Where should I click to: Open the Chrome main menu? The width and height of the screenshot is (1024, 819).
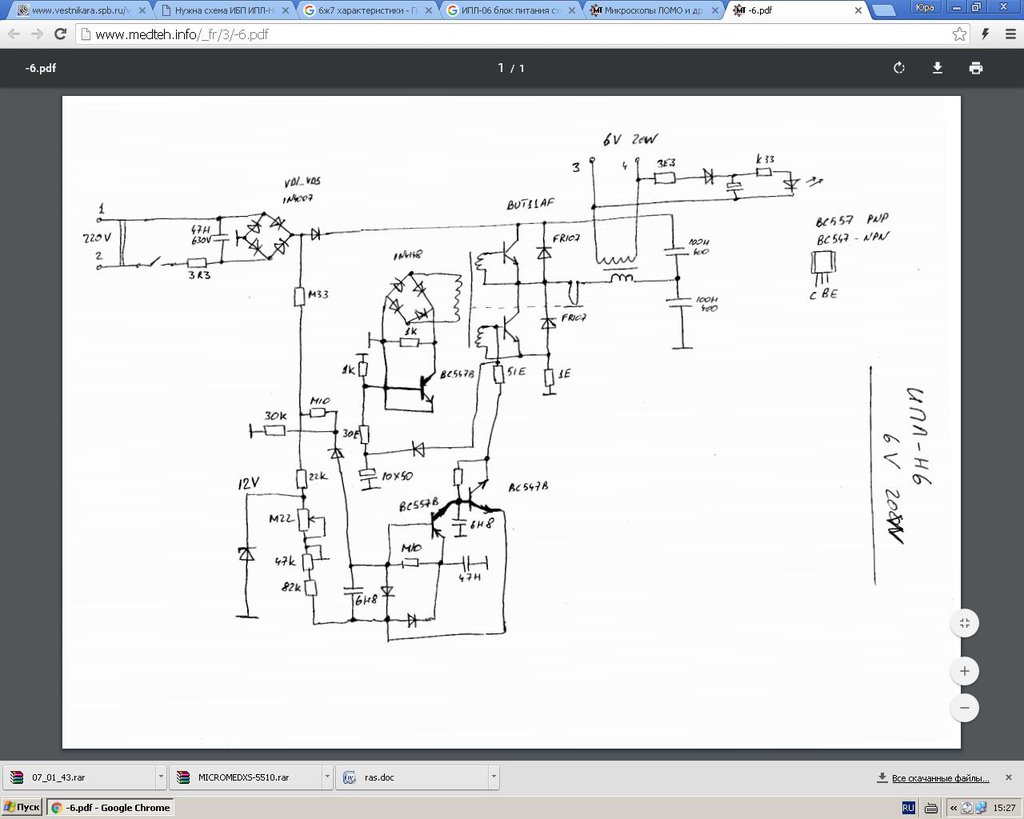[x=1010, y=34]
